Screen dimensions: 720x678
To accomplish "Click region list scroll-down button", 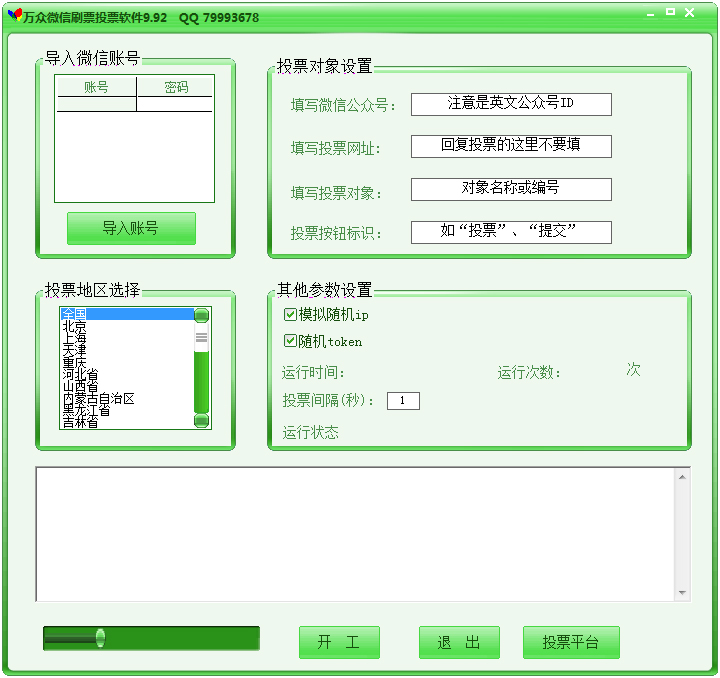I will (x=201, y=420).
